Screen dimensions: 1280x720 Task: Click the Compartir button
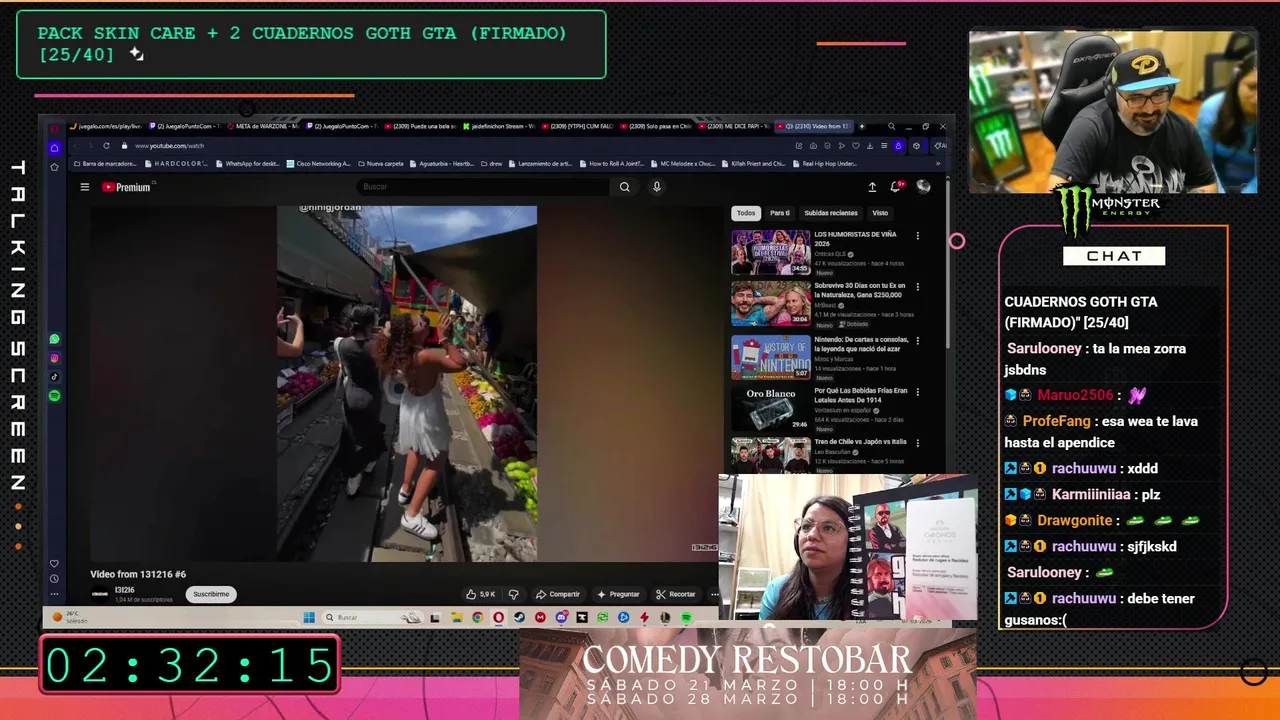[558, 594]
